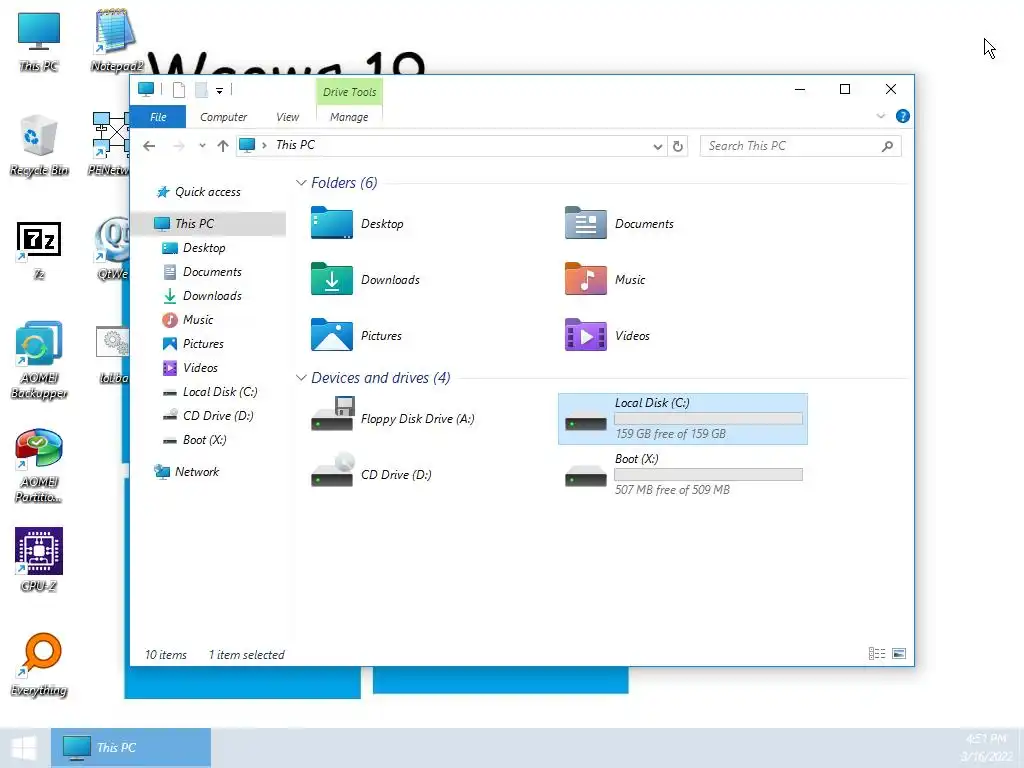Open the Manage ribbon tab
Screen dimensions: 1024x768
(x=349, y=117)
